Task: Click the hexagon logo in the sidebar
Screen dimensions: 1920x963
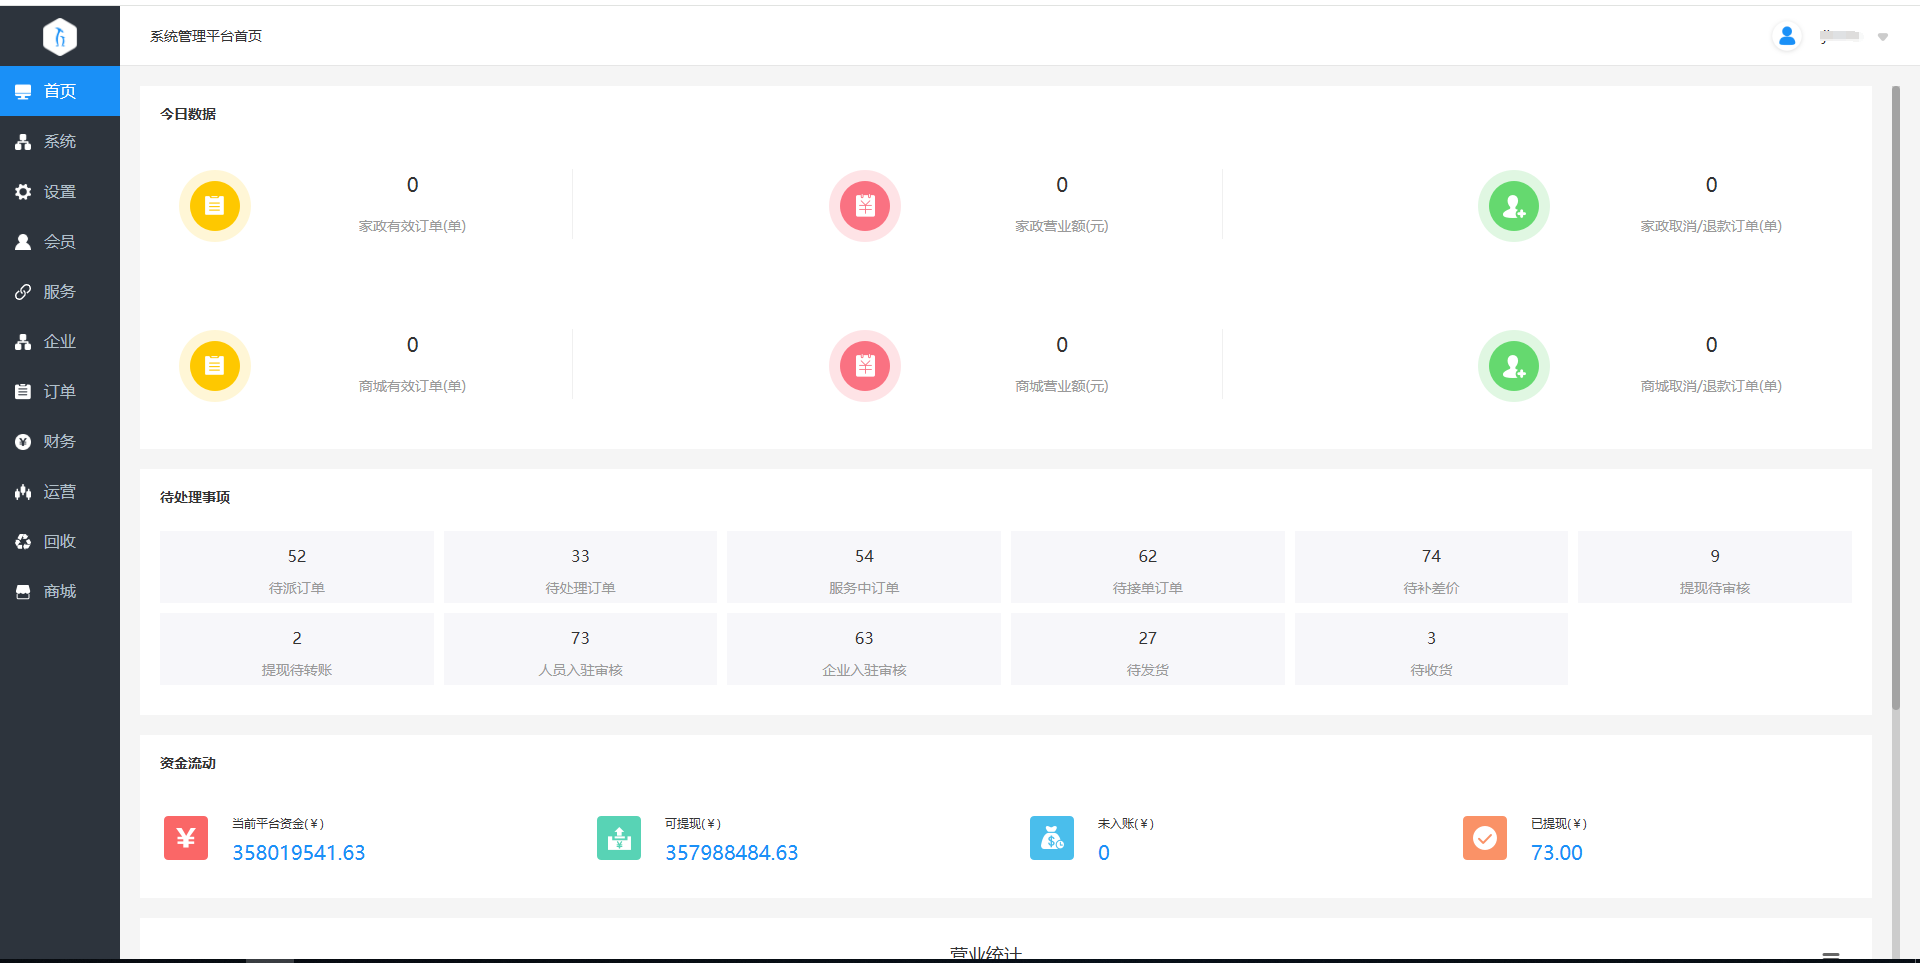Action: pos(60,37)
